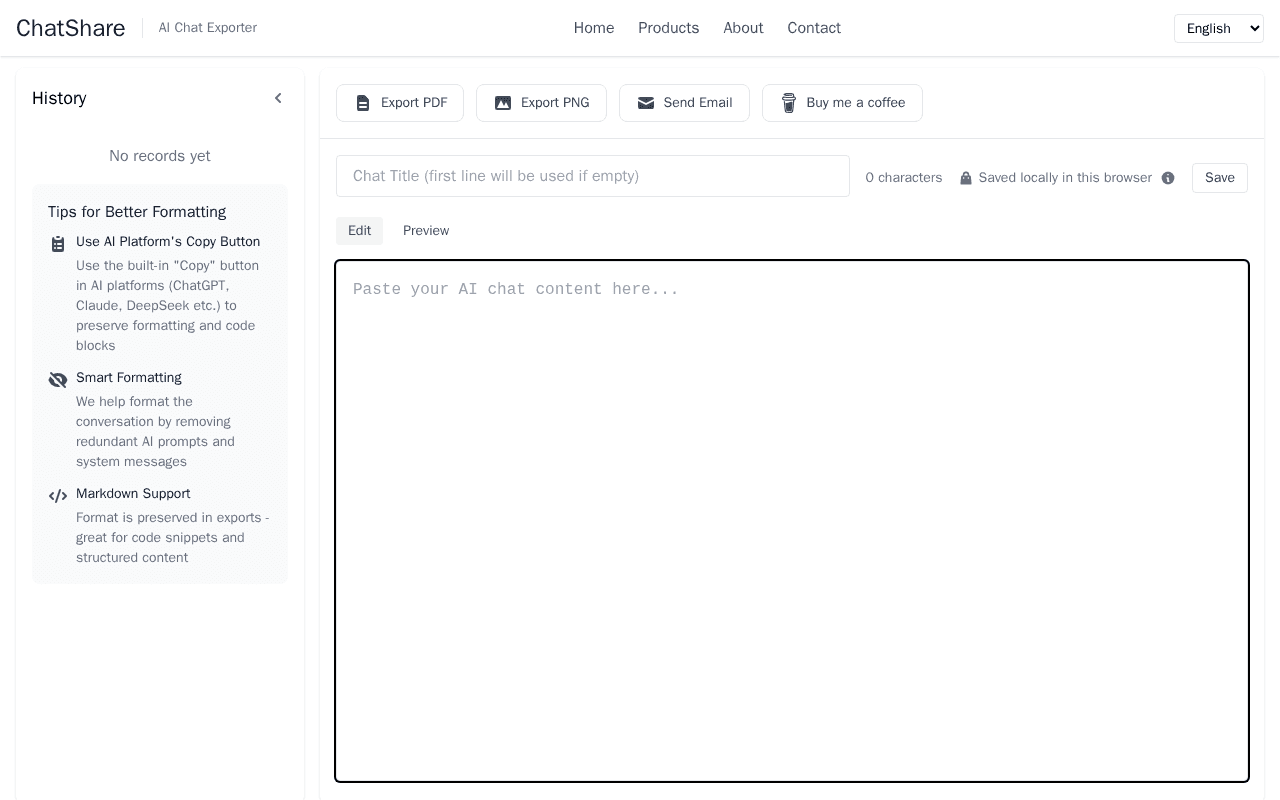Switch to the Preview tab
Screen dimensions: 1280x800
[426, 231]
